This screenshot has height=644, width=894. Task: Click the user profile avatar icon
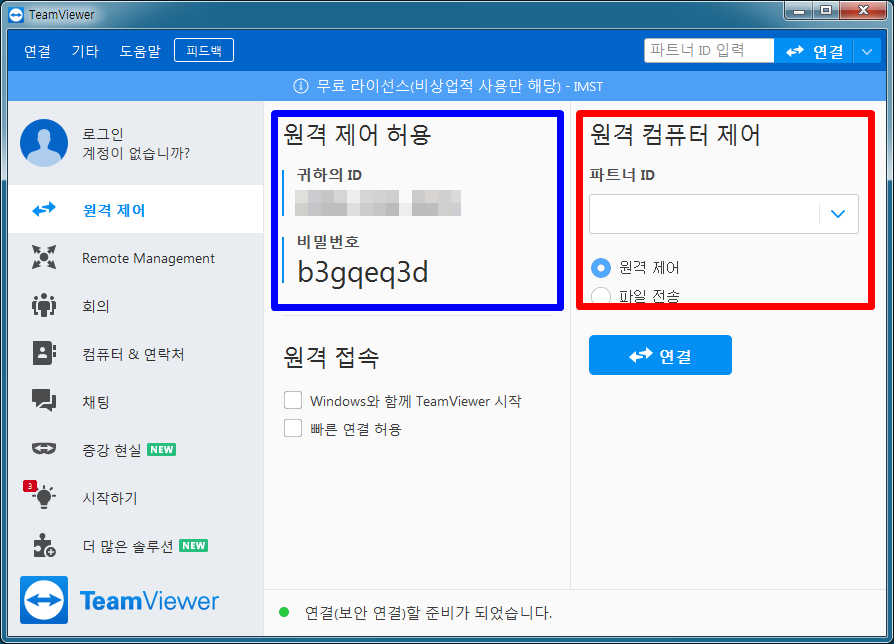click(44, 143)
